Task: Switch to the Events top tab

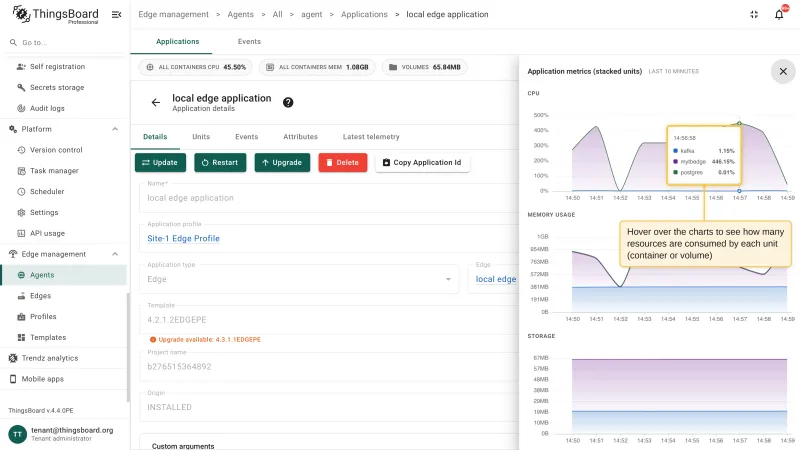Action: pos(249,41)
